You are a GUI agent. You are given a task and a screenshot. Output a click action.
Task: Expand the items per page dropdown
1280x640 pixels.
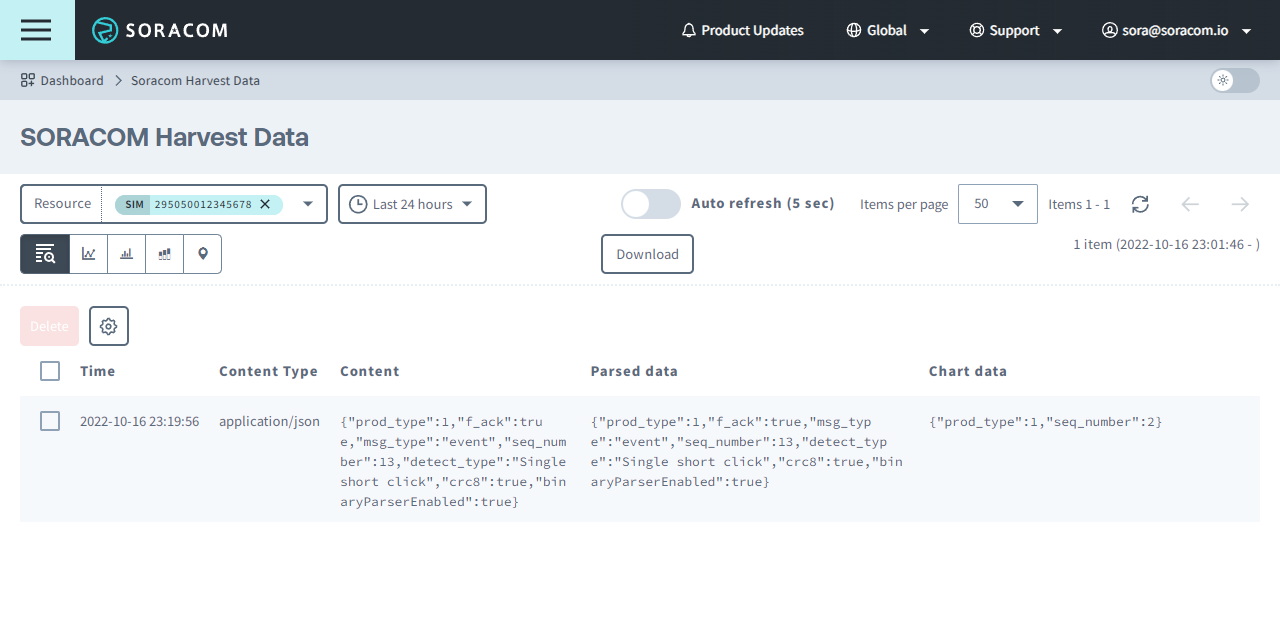(x=997, y=204)
